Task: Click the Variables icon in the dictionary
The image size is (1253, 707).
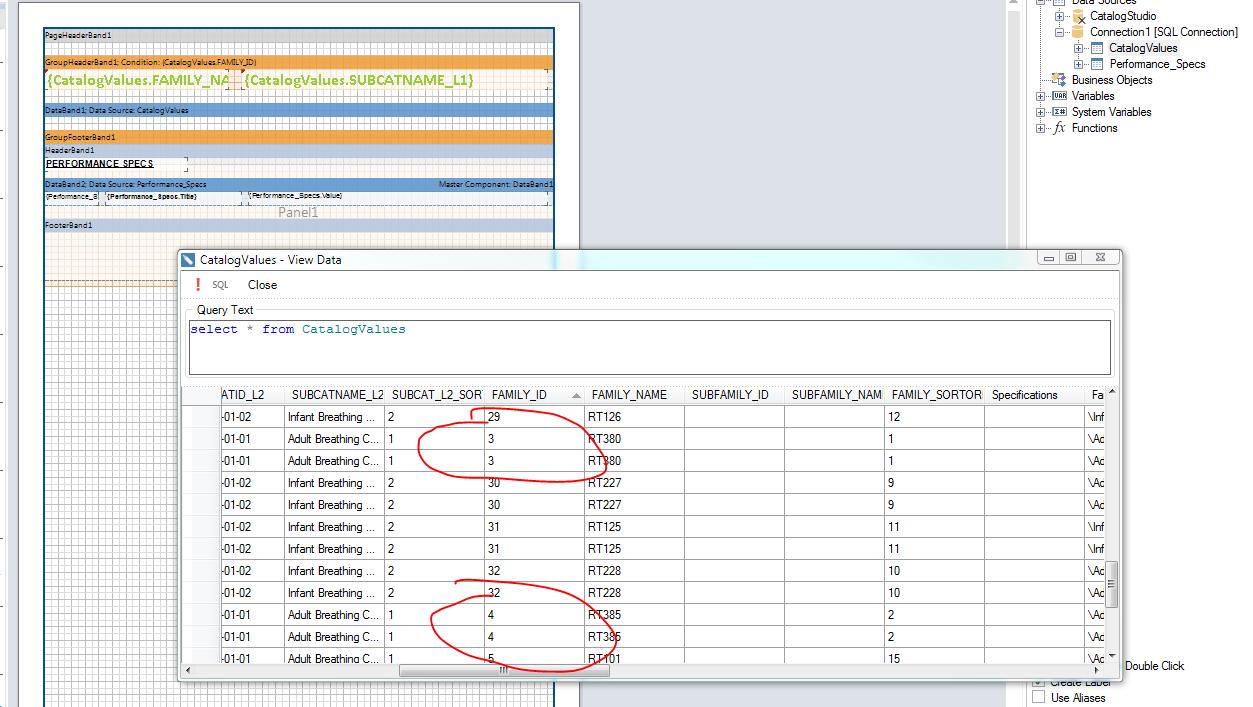Action: (x=1060, y=96)
